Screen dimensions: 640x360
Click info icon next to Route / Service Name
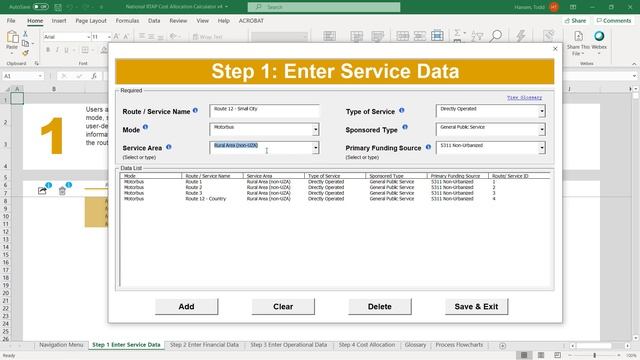click(x=195, y=110)
